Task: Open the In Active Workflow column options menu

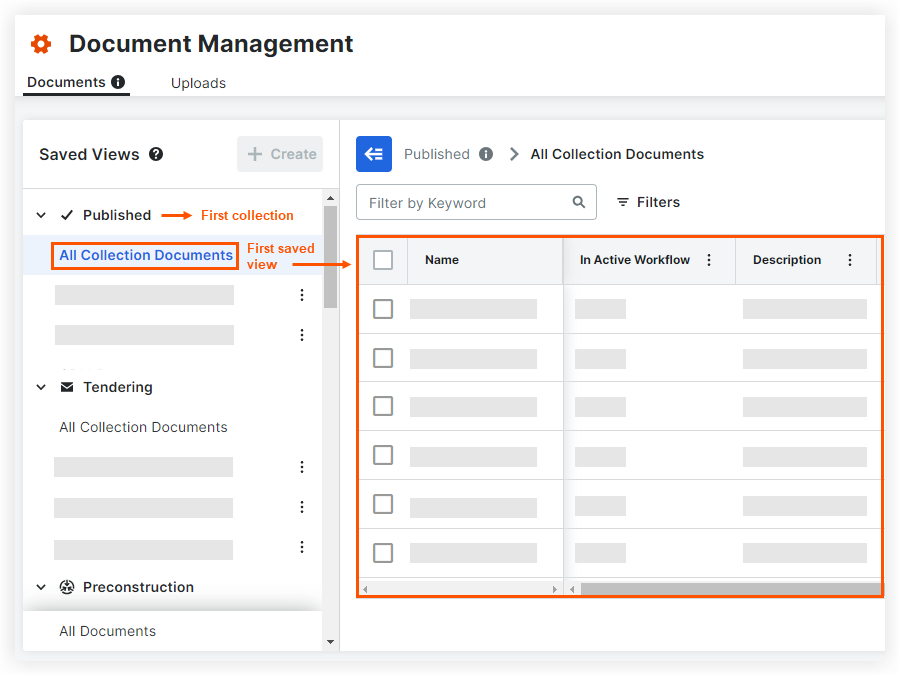Action: coord(709,260)
